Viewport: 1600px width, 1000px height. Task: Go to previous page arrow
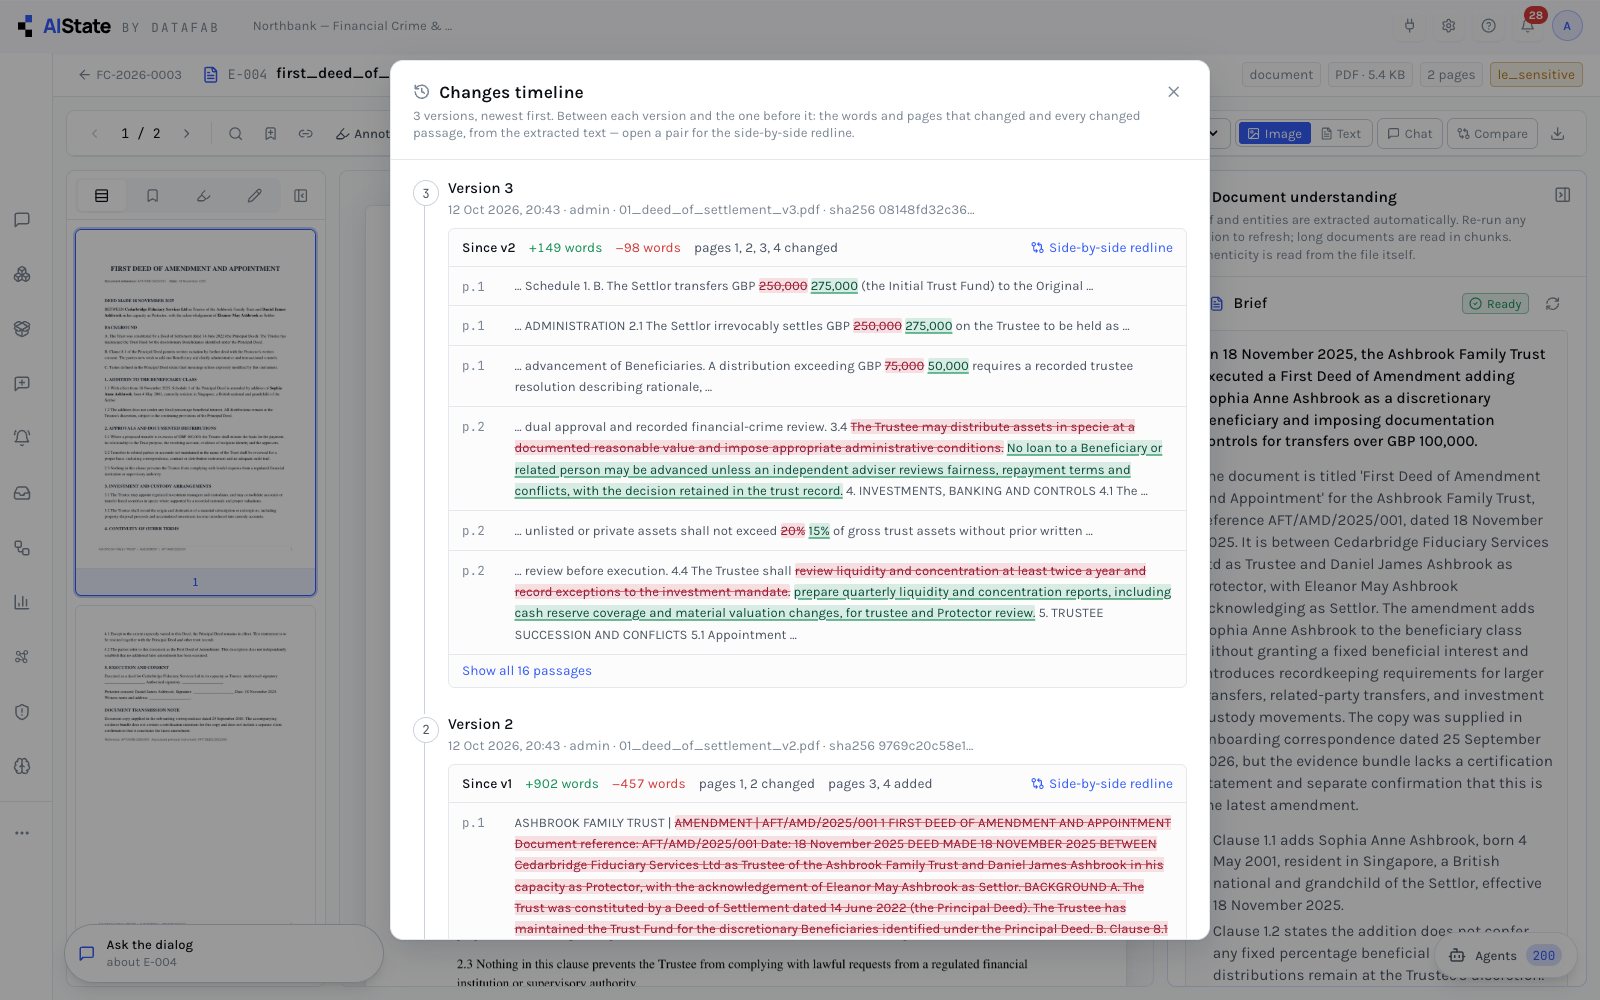tap(95, 133)
